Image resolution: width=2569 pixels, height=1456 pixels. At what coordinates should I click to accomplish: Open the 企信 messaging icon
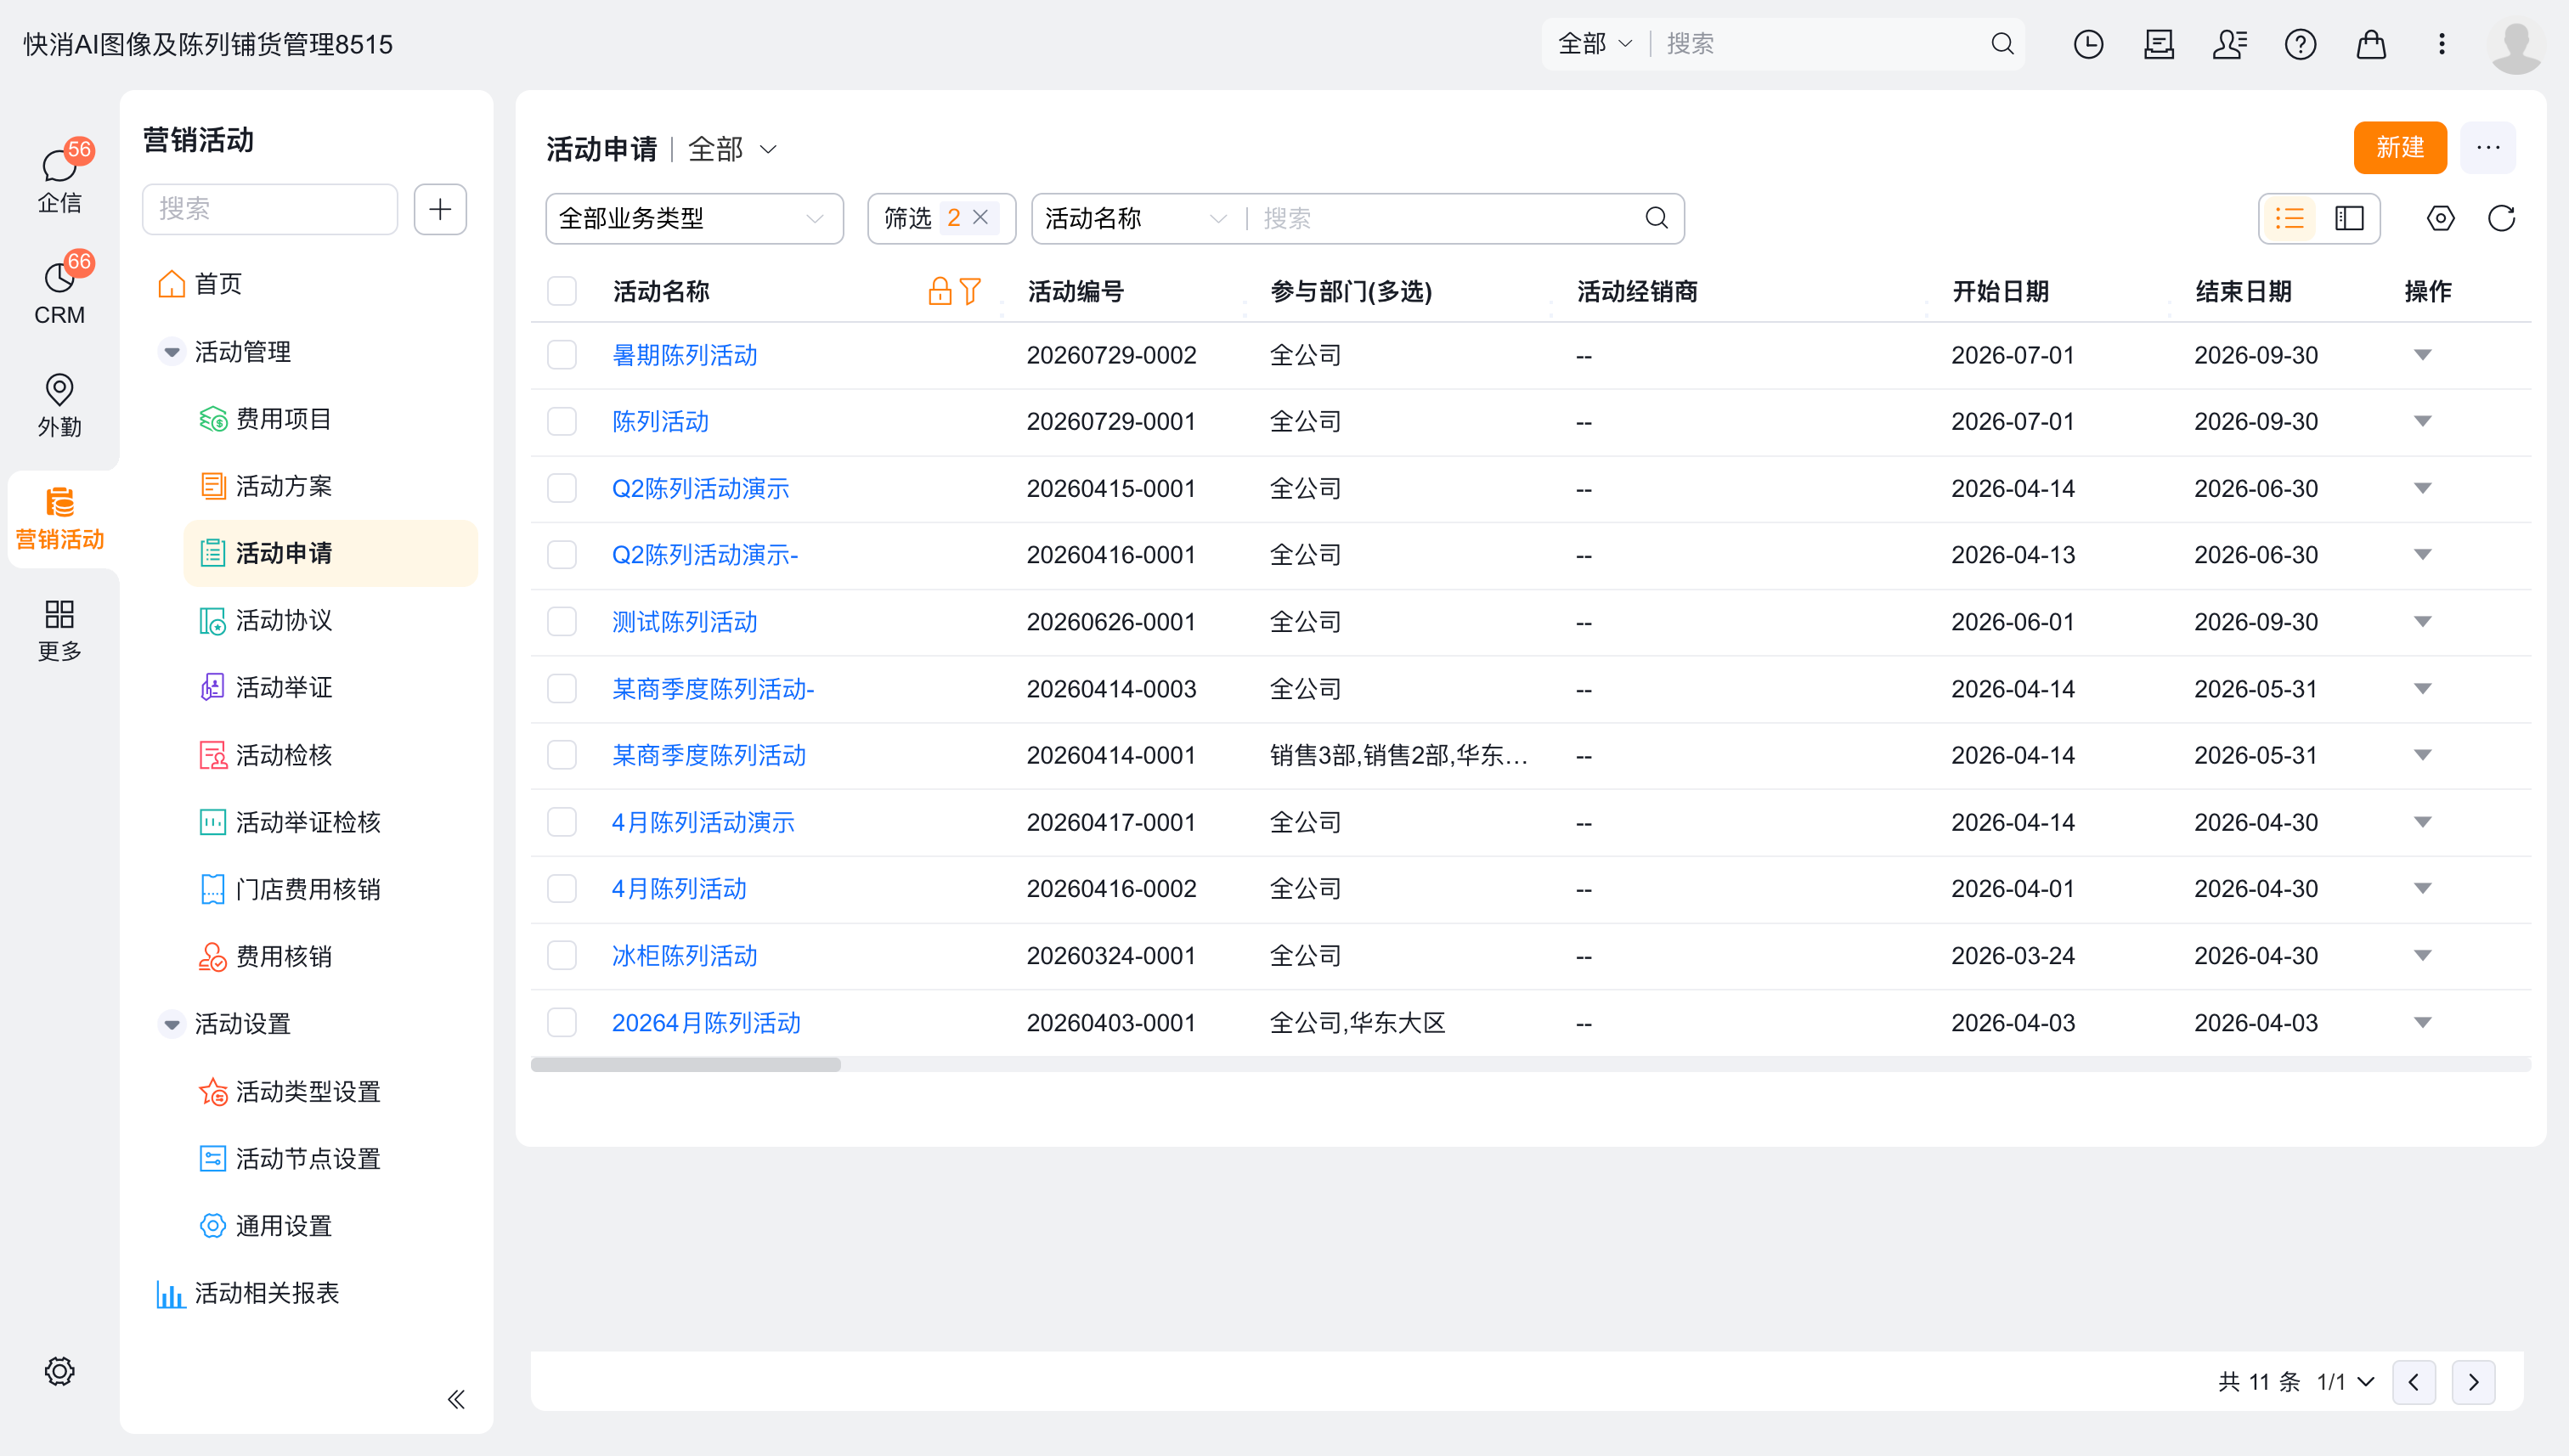click(60, 178)
